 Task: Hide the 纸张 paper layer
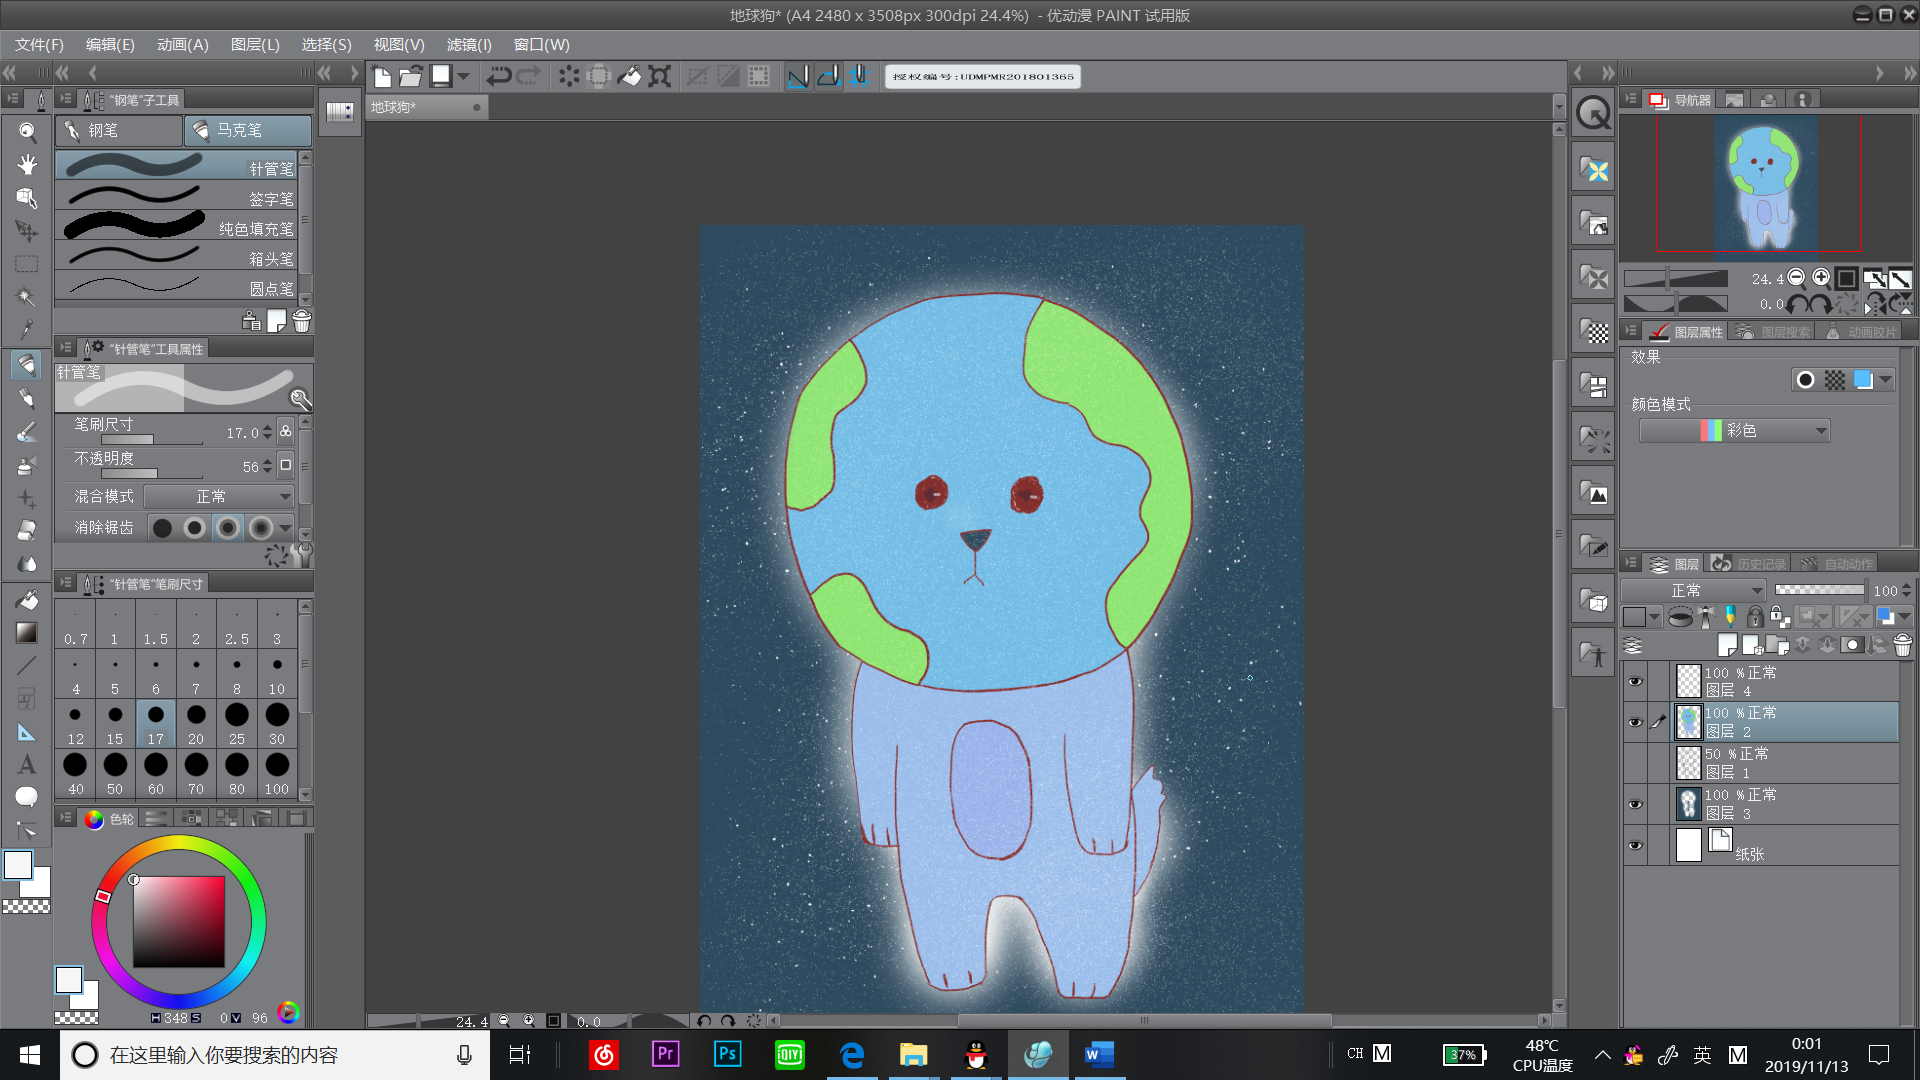coord(1635,846)
